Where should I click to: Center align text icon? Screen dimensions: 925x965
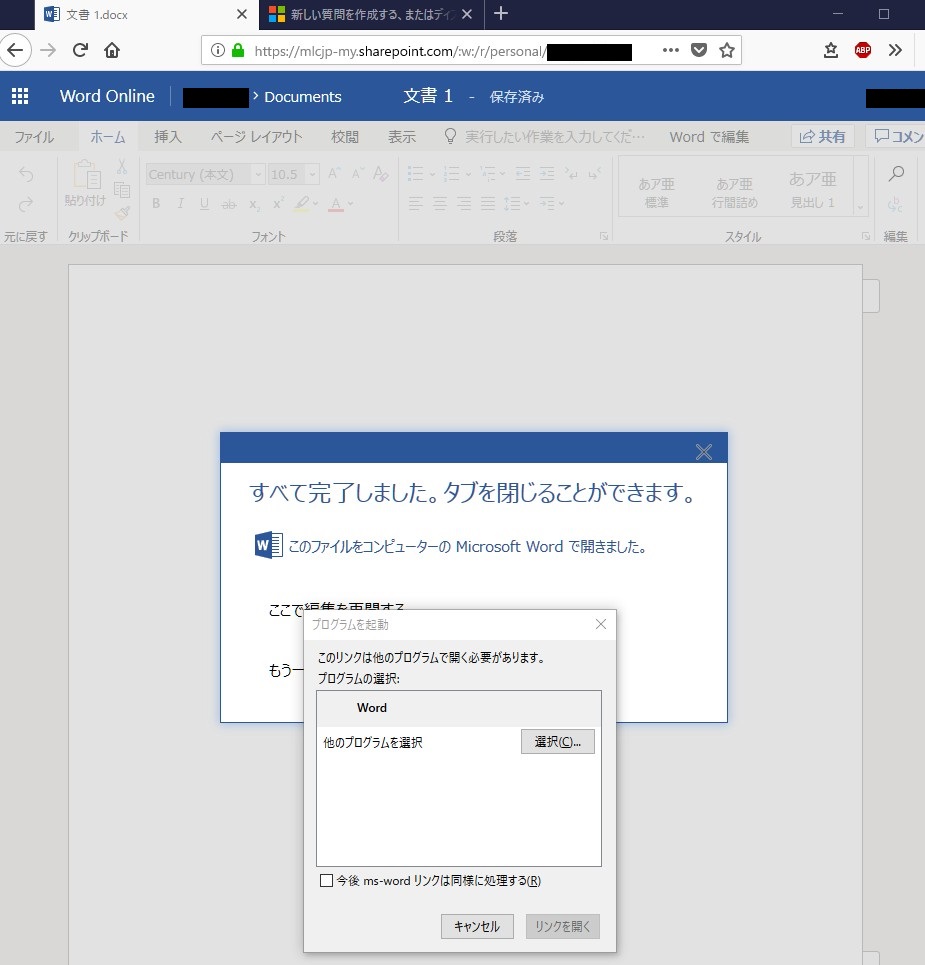439,203
